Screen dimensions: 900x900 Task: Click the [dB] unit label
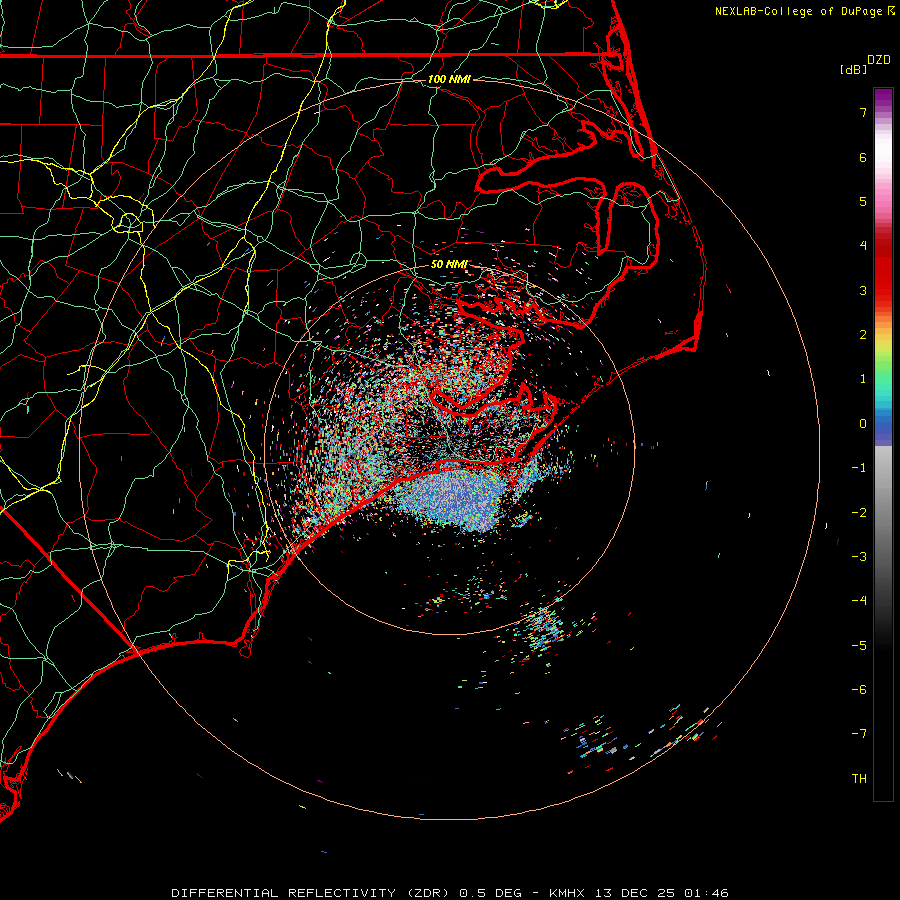853,69
